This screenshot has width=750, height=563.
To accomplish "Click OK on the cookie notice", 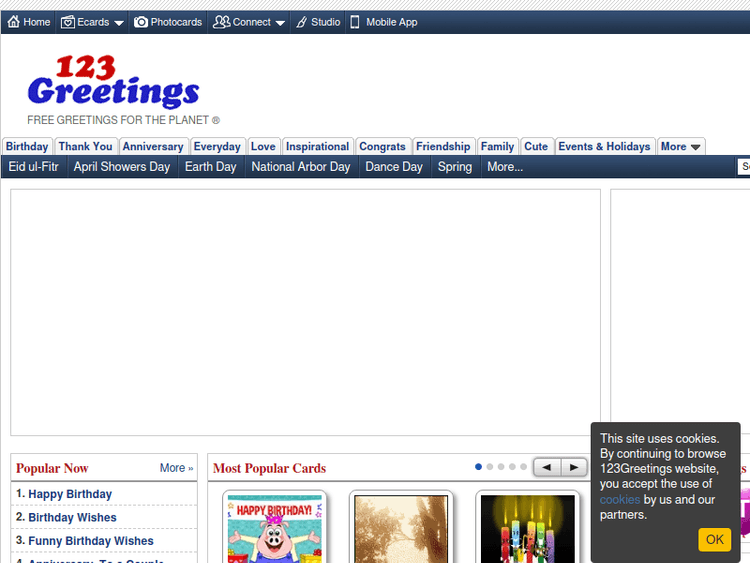I will (x=715, y=540).
